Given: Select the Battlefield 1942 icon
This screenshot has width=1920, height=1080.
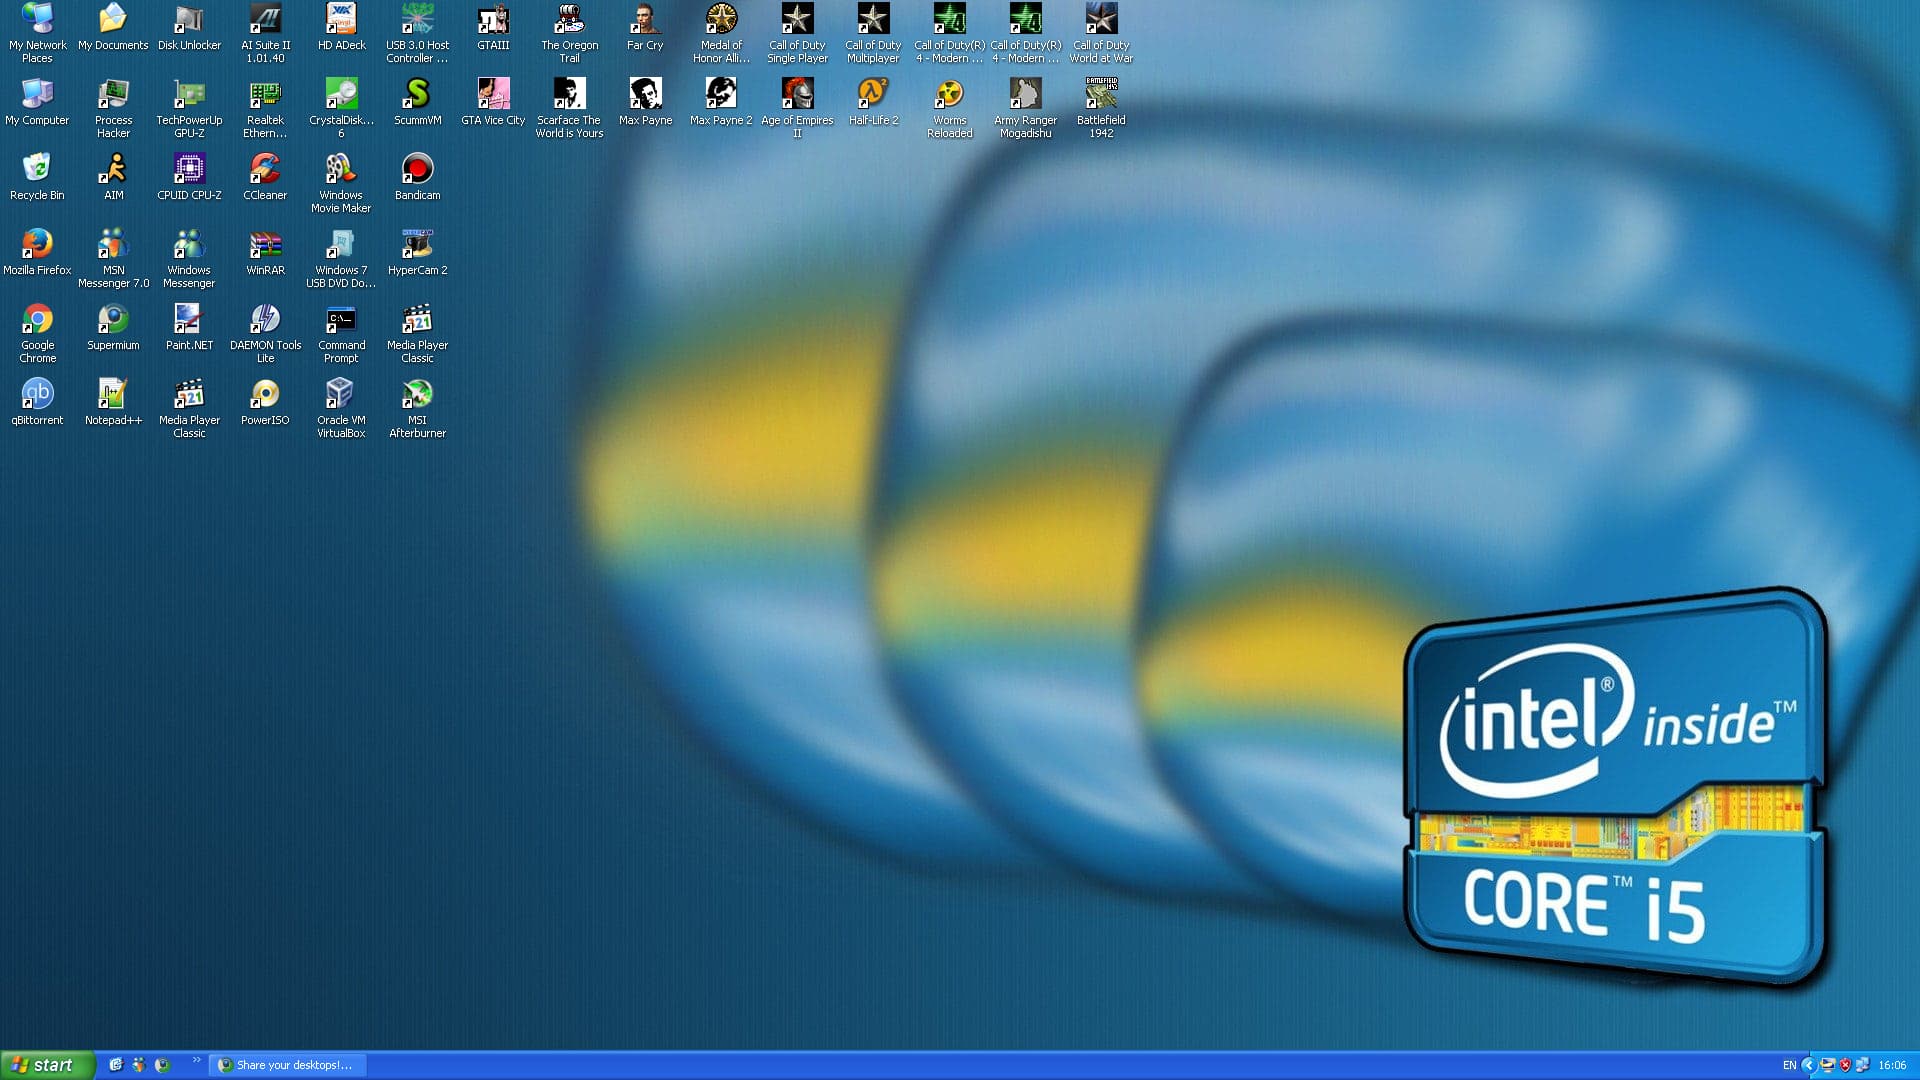Looking at the screenshot, I should coord(1101,108).
